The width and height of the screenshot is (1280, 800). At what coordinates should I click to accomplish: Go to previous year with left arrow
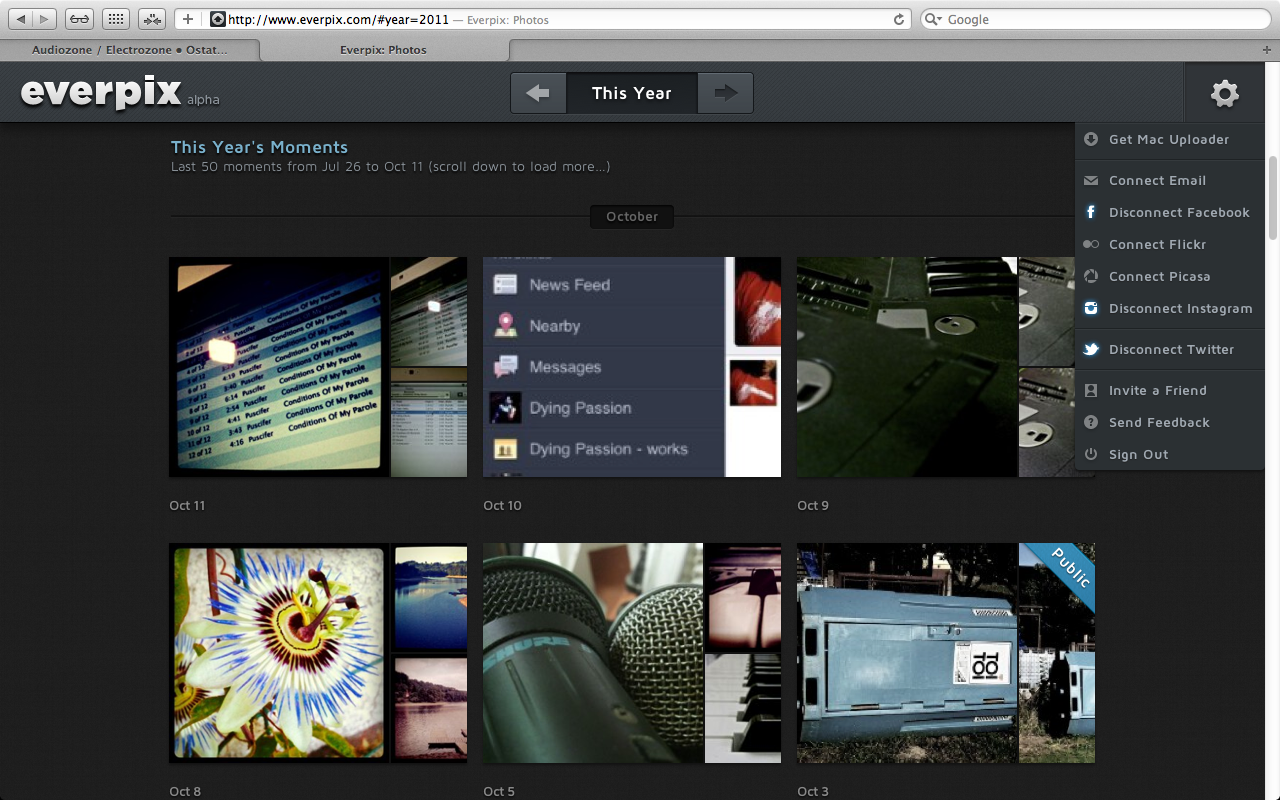pyautogui.click(x=538, y=93)
